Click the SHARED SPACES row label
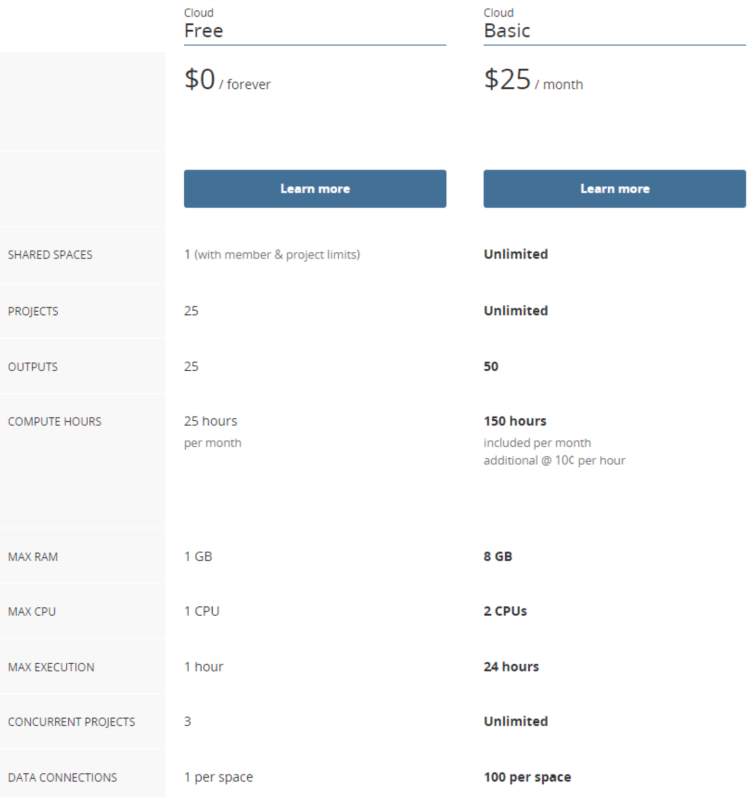Viewport: 753px width, 800px height. point(49,255)
